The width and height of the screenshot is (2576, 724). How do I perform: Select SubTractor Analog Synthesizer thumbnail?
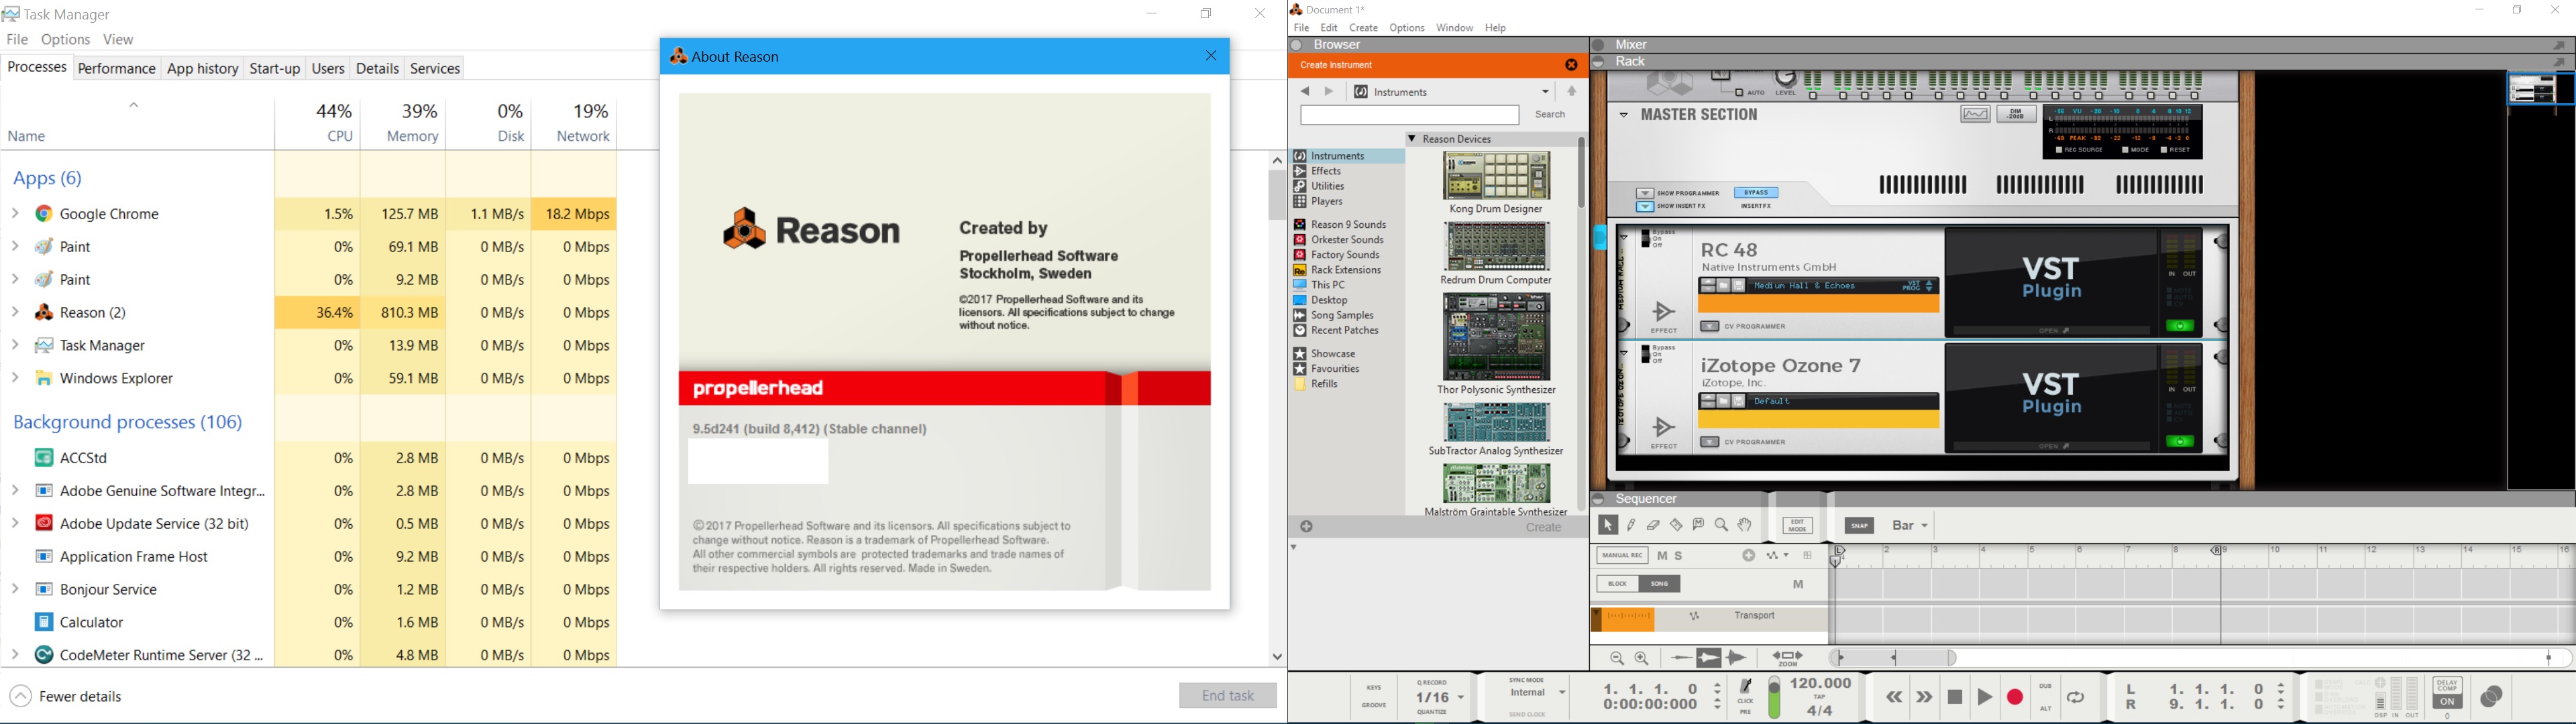1497,423
